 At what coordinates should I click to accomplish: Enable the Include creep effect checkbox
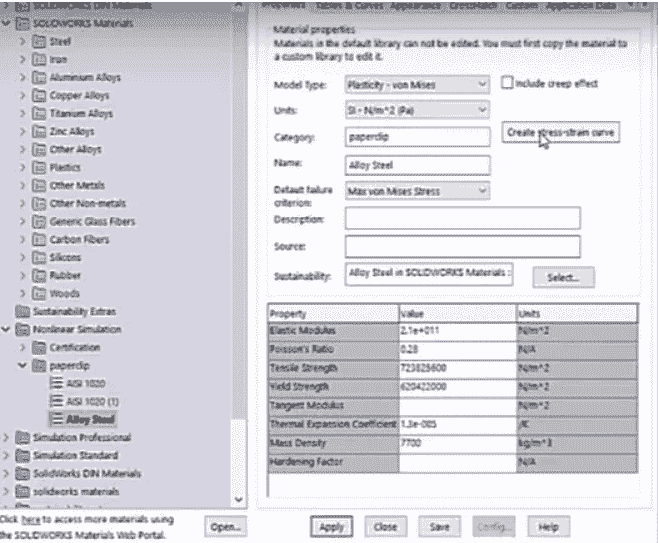click(x=507, y=83)
